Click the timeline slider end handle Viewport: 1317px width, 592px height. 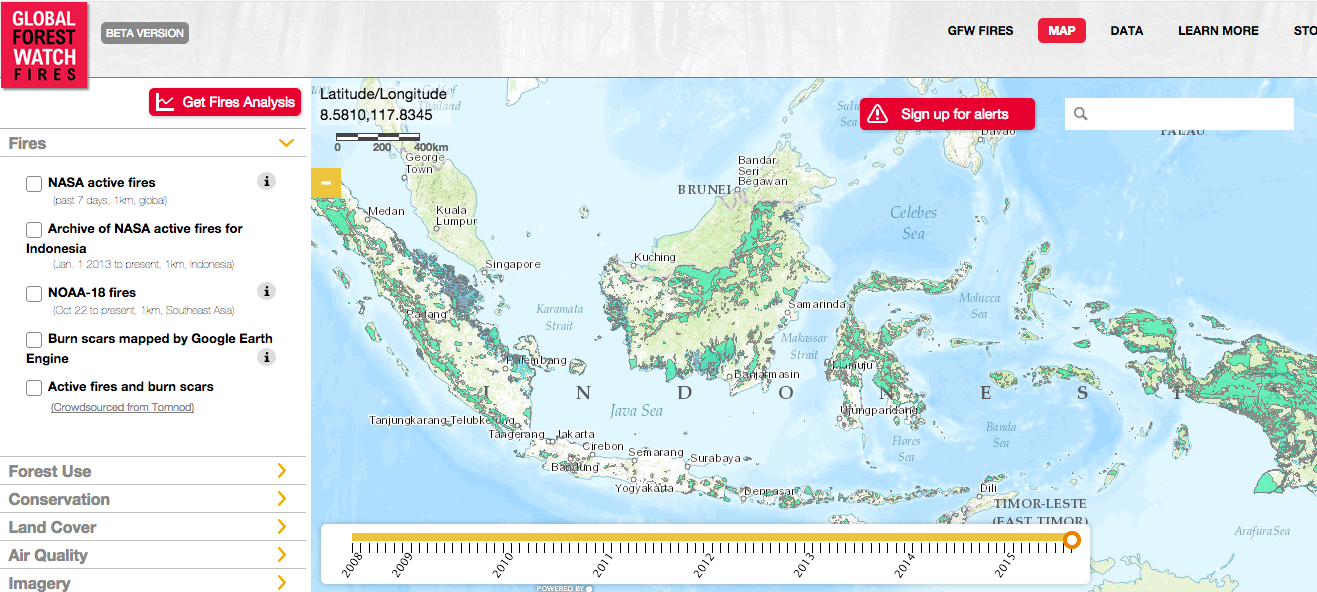click(x=1072, y=541)
